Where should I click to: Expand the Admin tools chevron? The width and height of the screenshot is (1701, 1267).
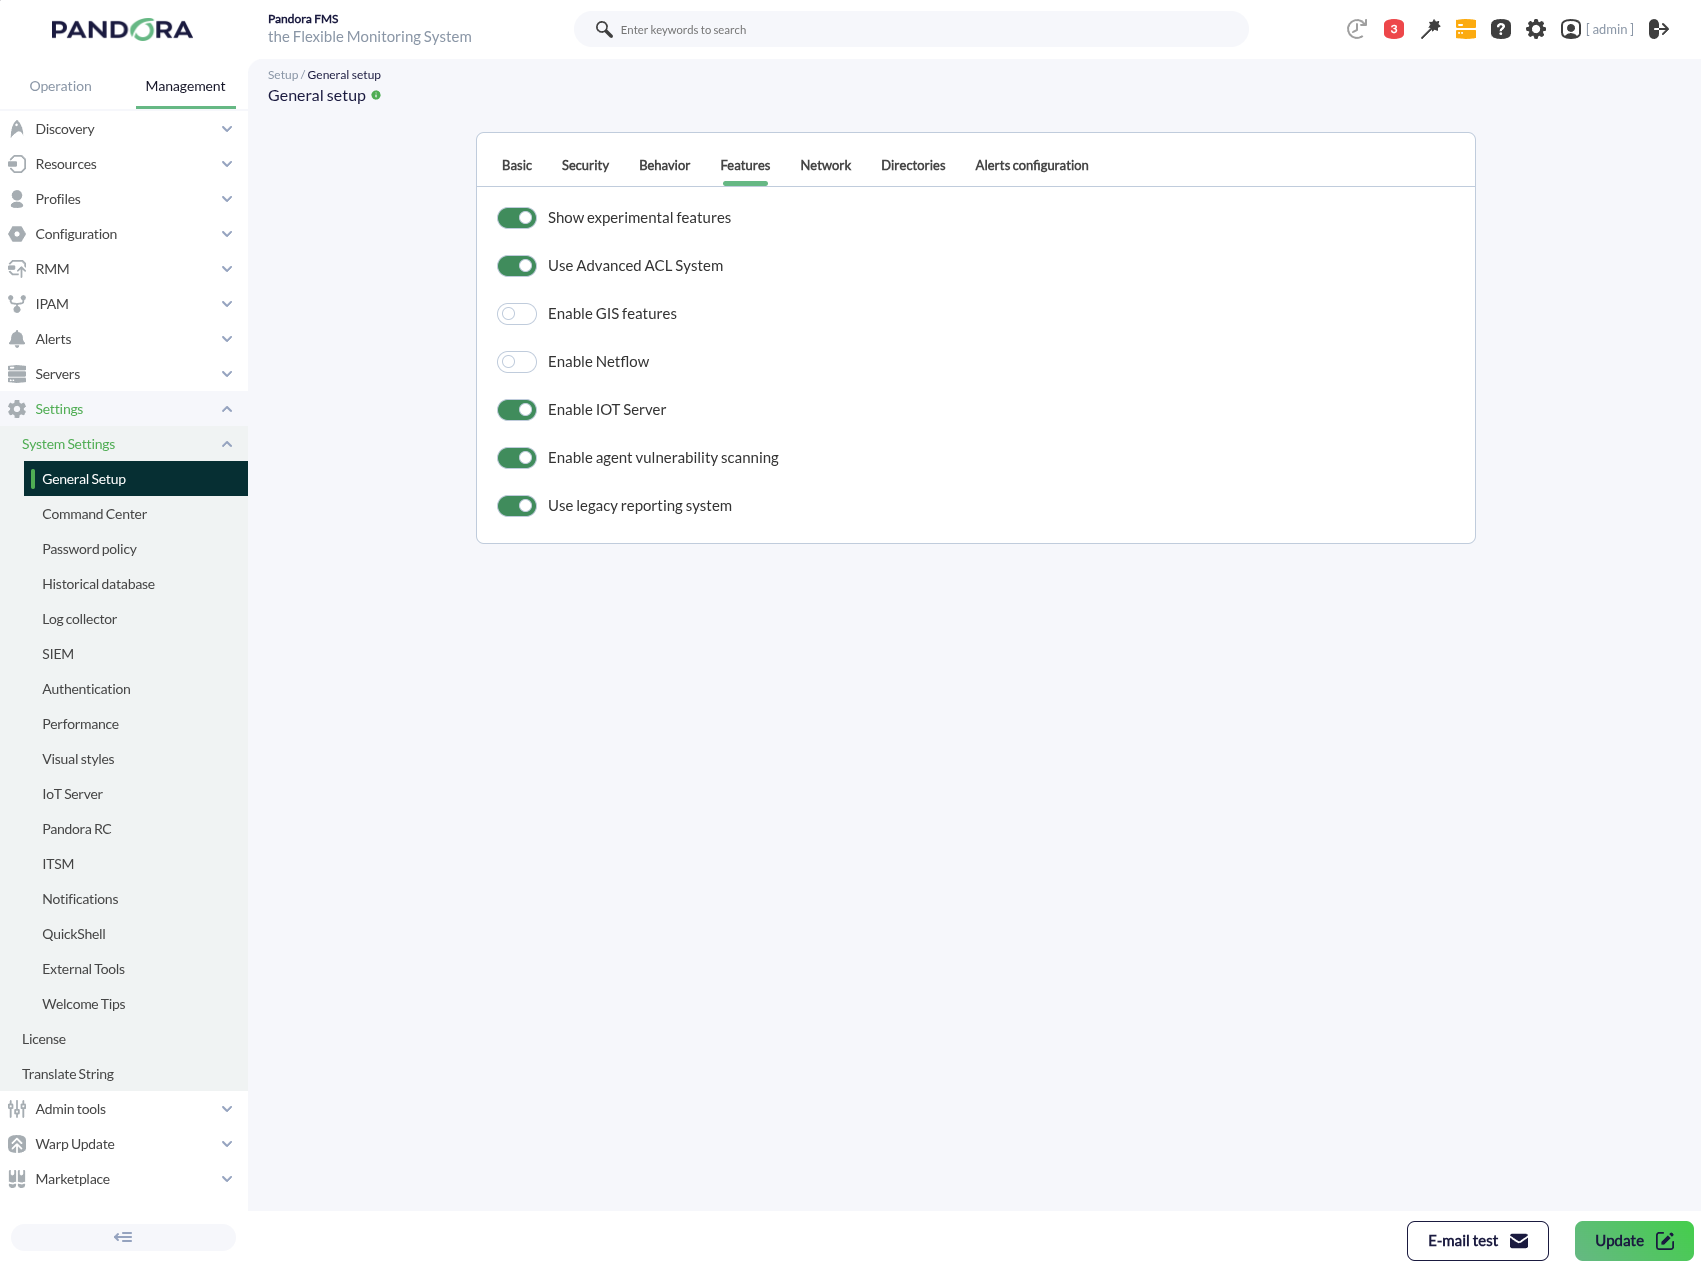click(x=227, y=1109)
